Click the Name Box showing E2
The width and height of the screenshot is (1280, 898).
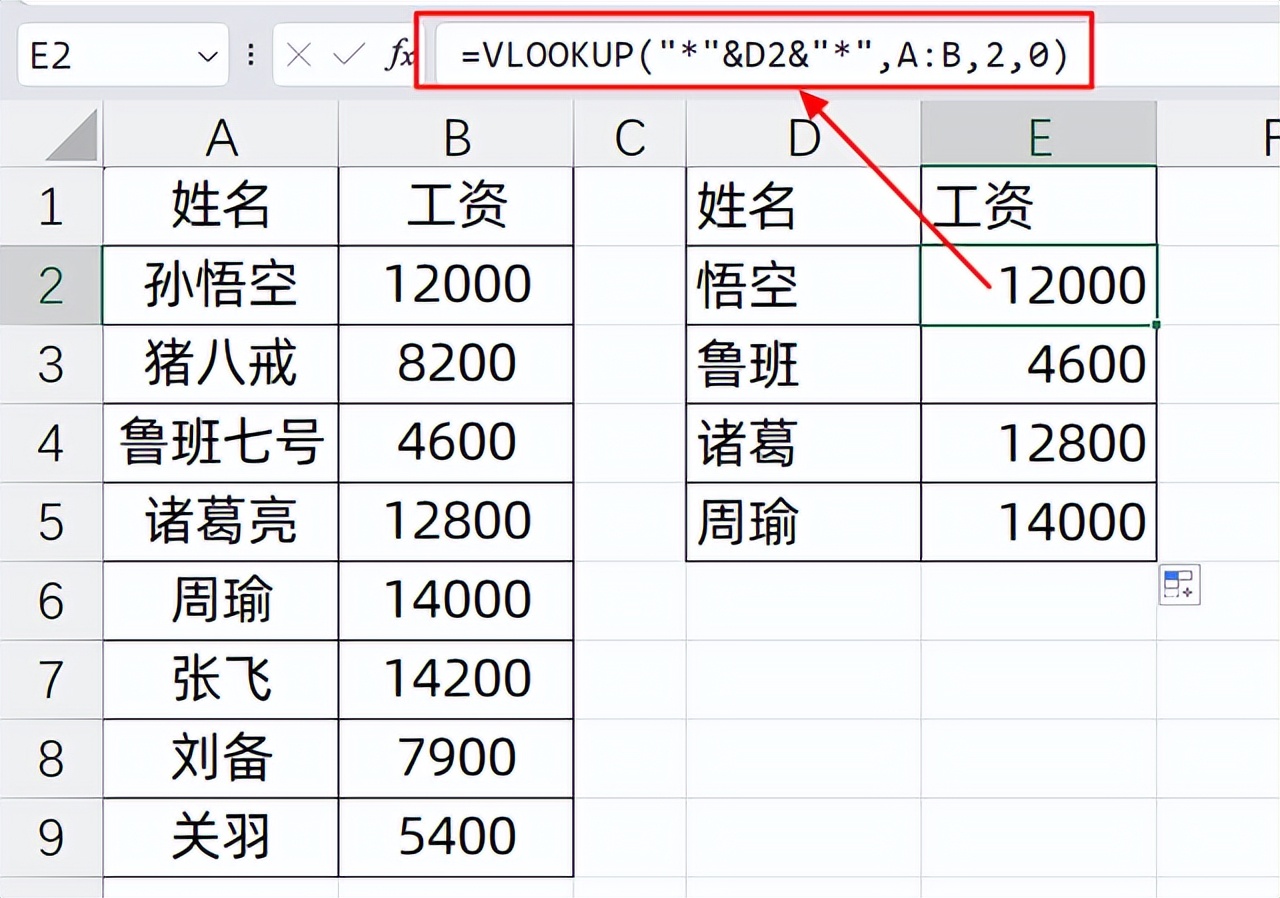pos(123,55)
